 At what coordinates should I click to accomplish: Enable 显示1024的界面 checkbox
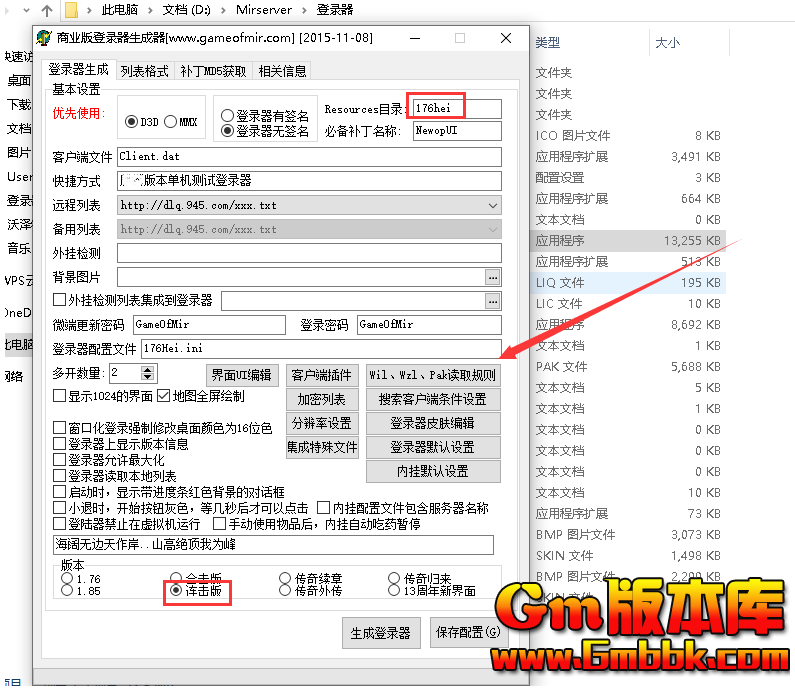pos(60,396)
